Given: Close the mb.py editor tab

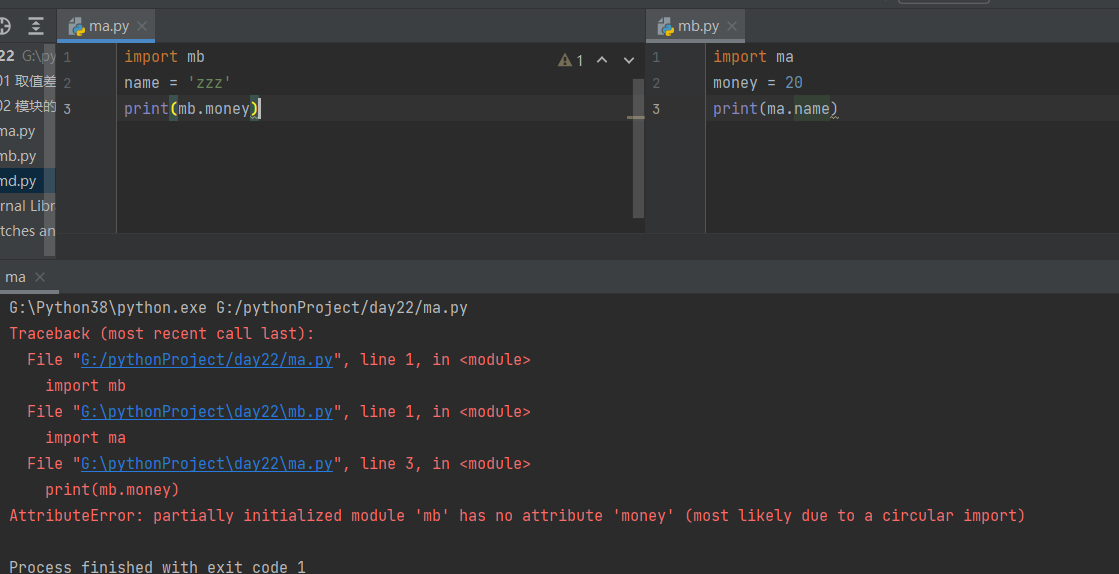Looking at the screenshot, I should 731,26.
